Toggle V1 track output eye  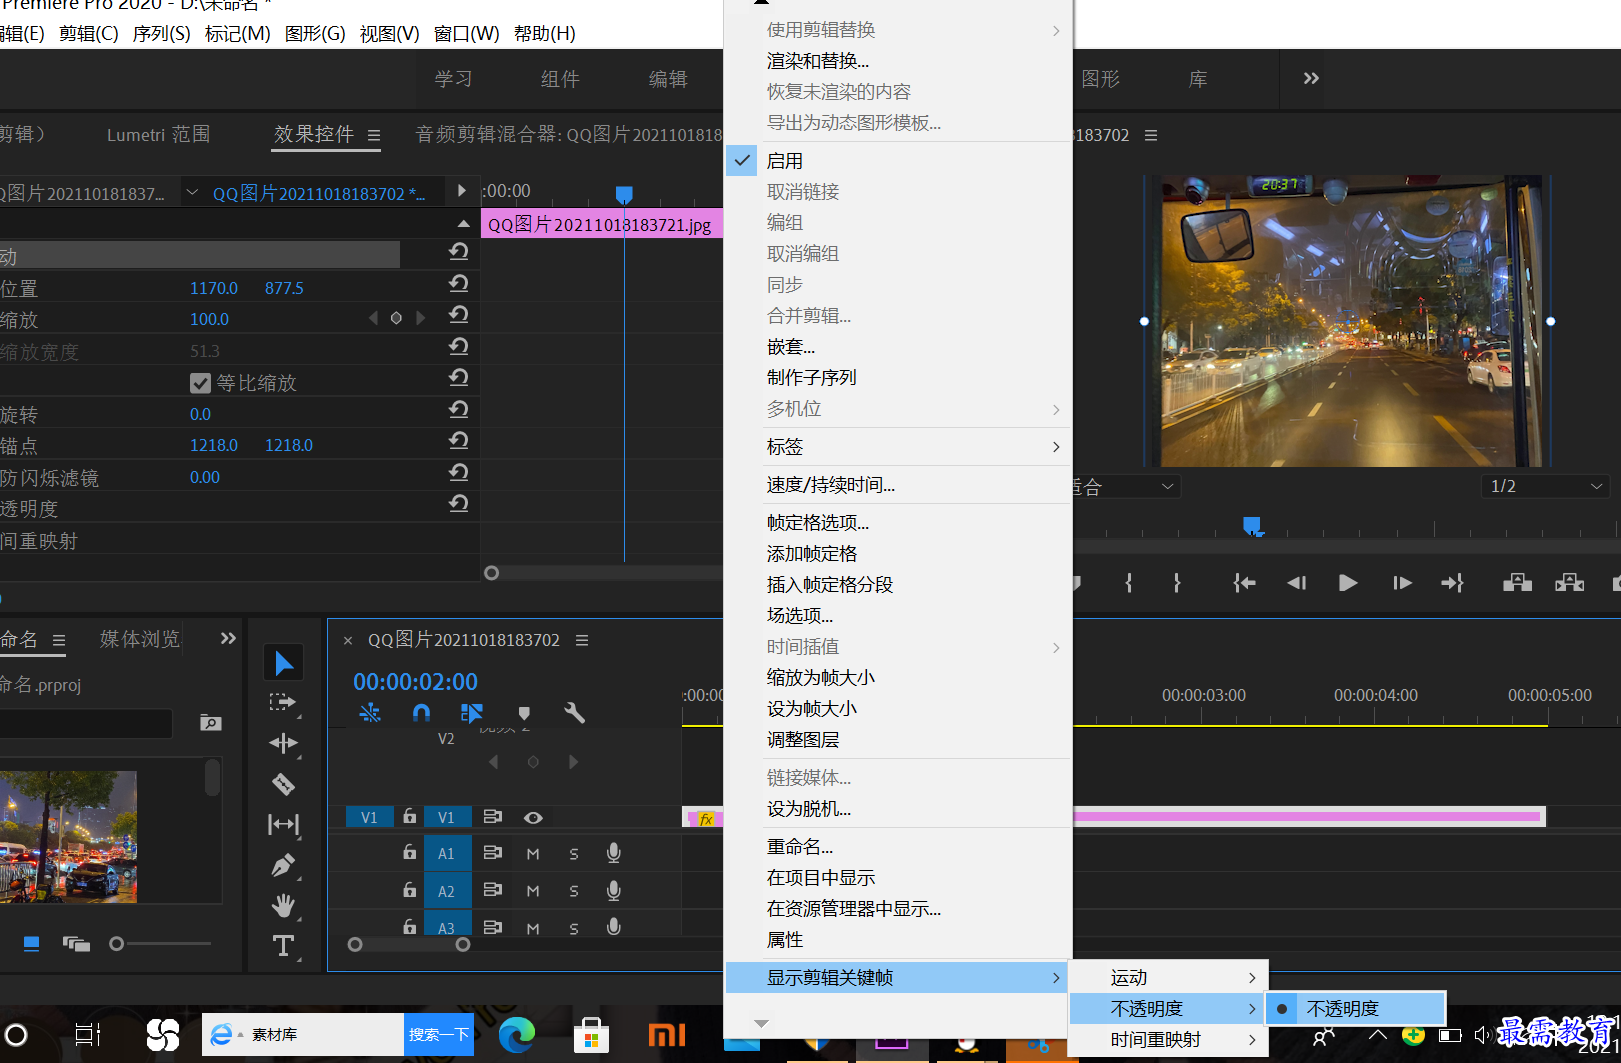coord(533,817)
